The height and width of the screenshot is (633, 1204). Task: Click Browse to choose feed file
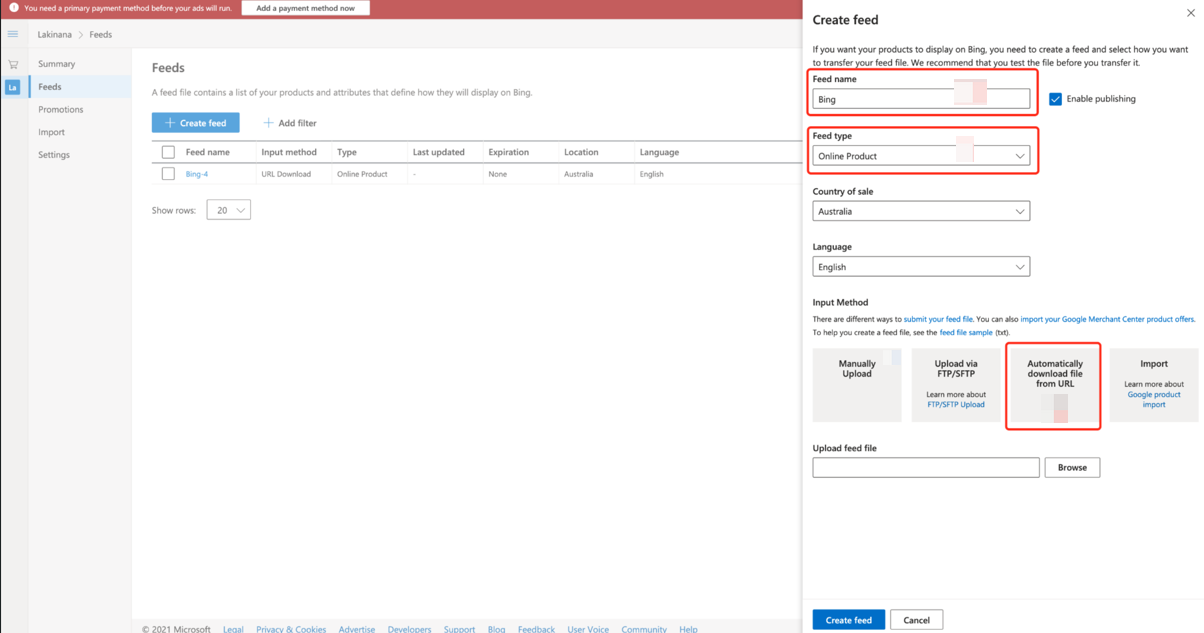click(x=1072, y=467)
